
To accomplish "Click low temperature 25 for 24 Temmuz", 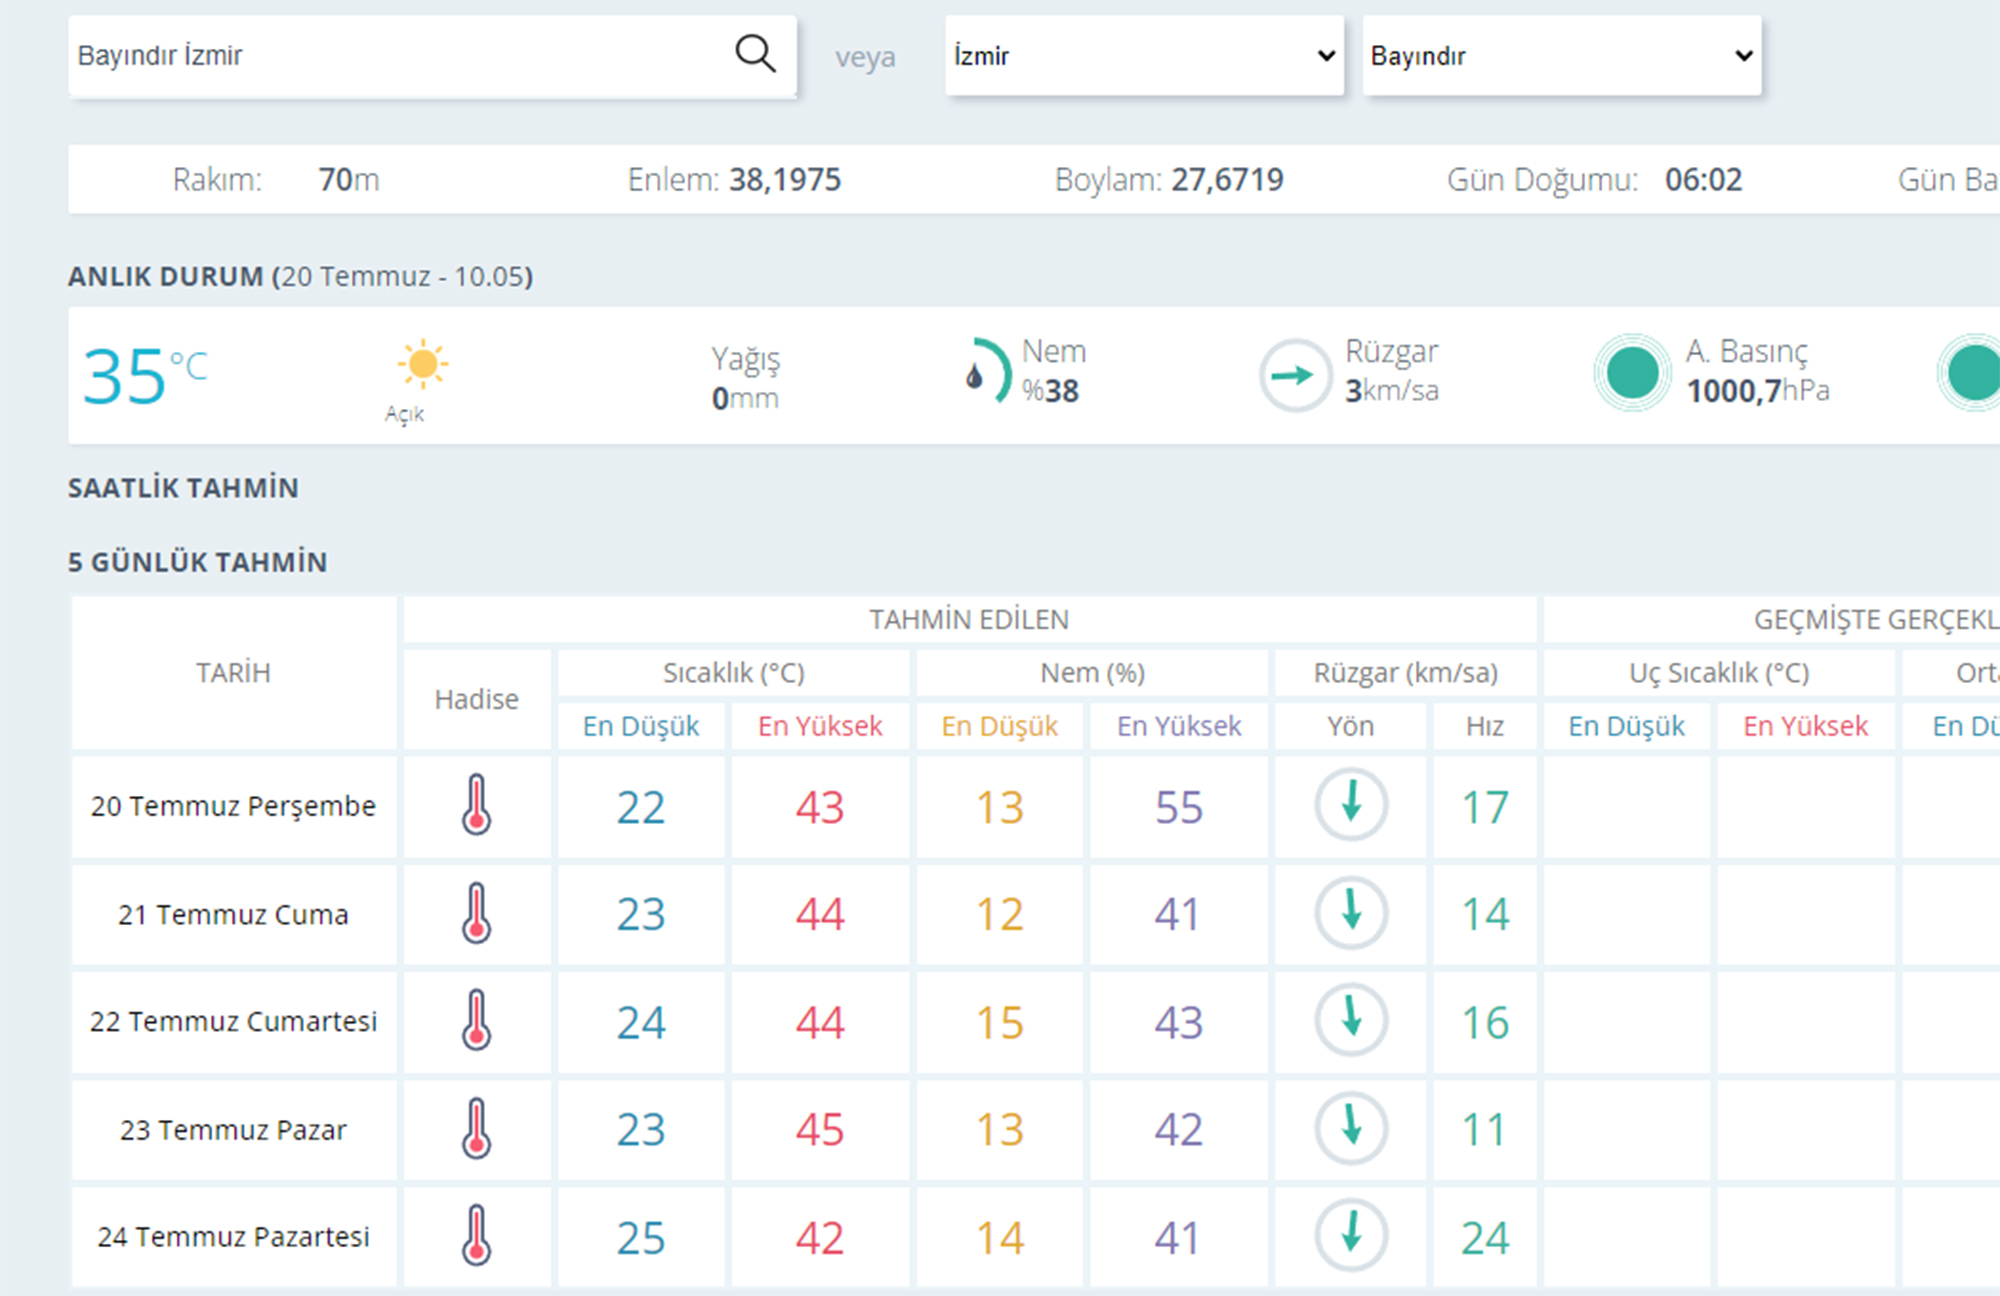I will [640, 1238].
